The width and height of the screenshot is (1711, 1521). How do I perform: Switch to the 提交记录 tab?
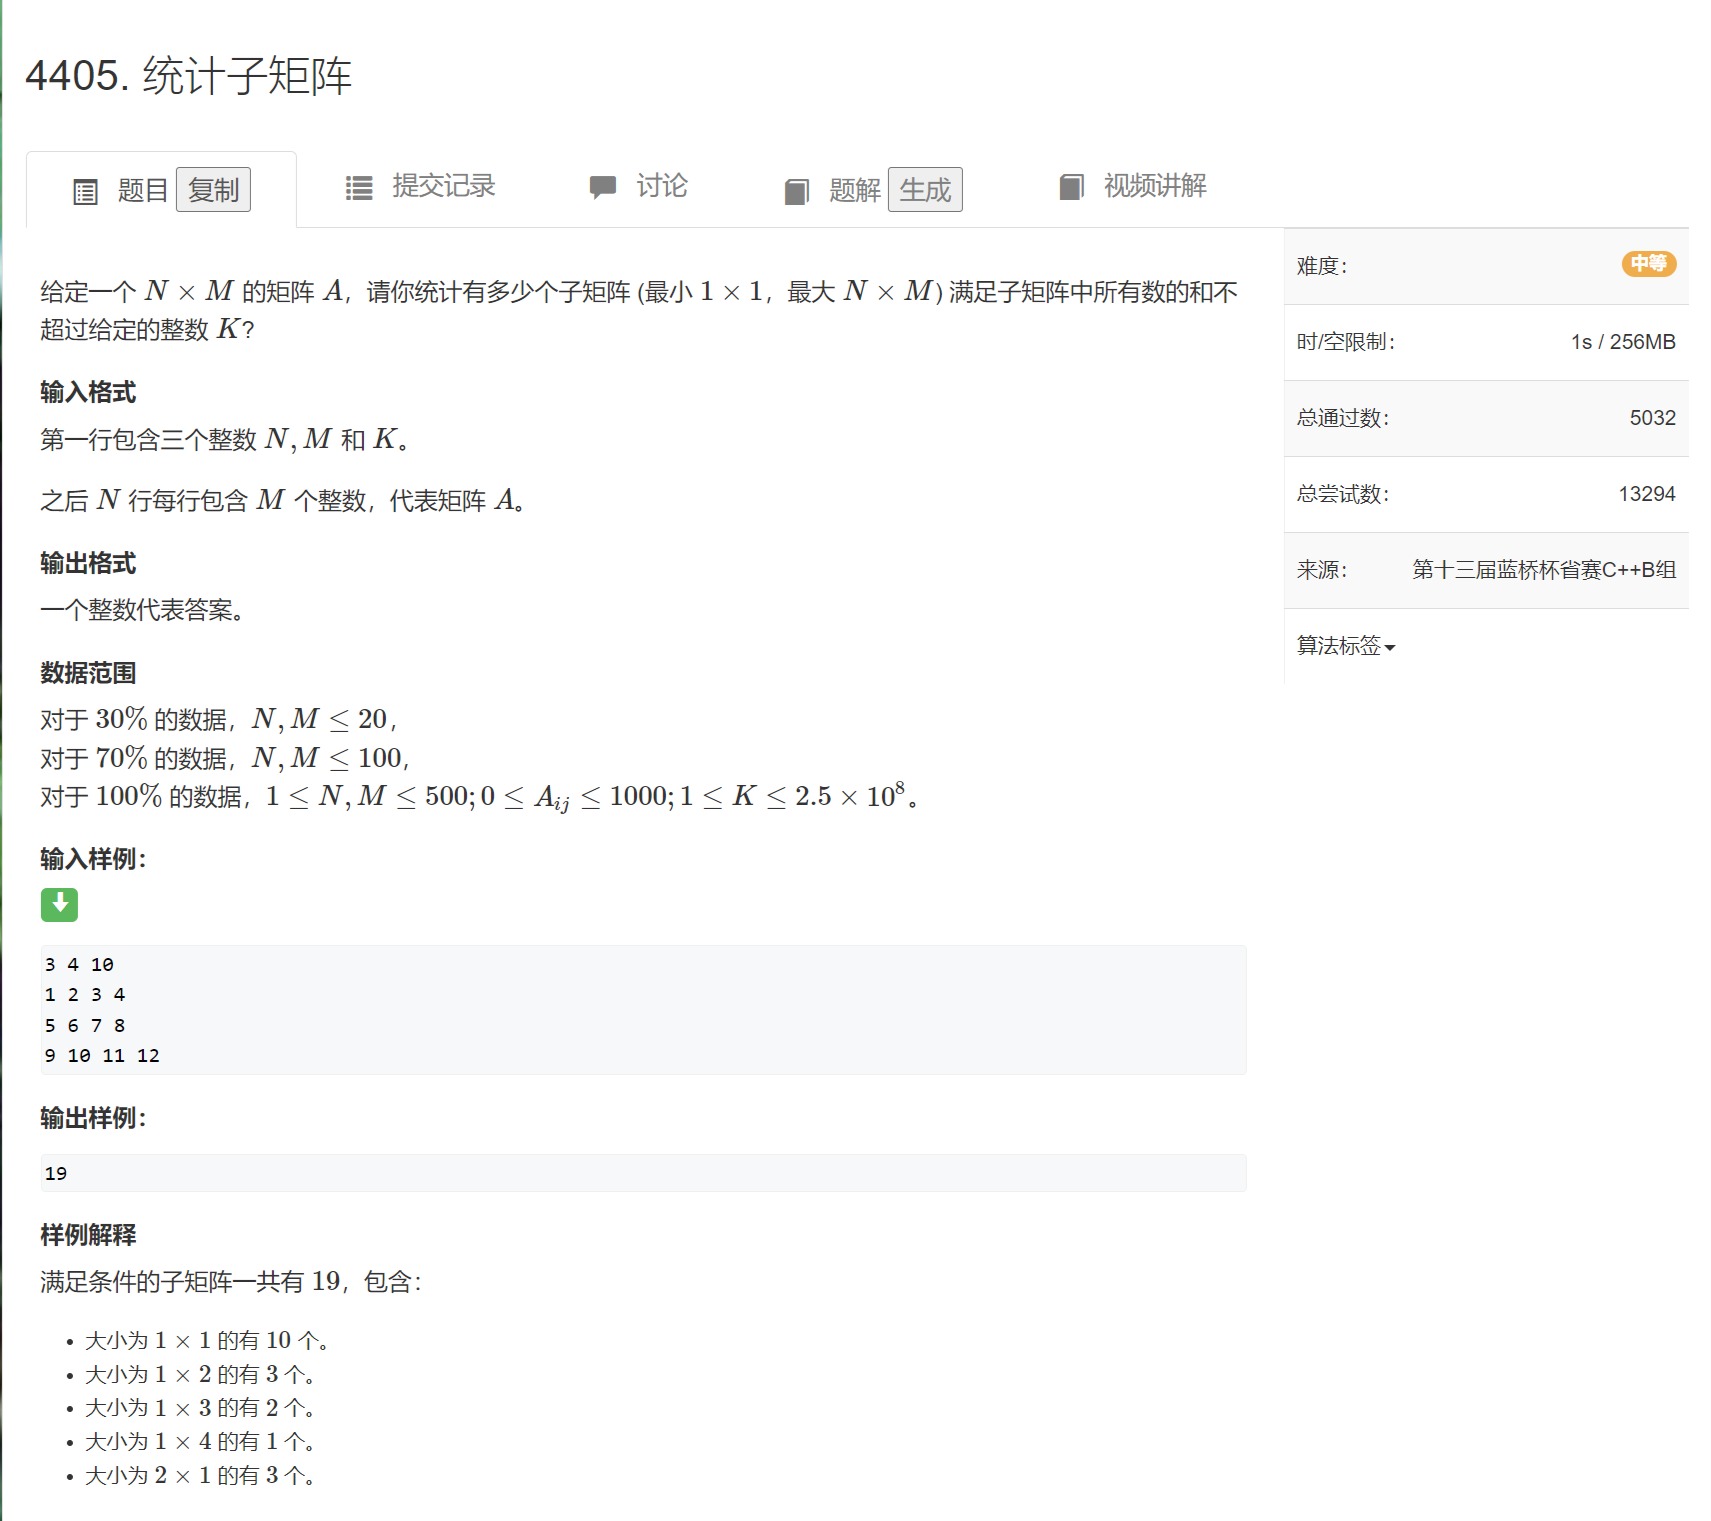pyautogui.click(x=420, y=186)
